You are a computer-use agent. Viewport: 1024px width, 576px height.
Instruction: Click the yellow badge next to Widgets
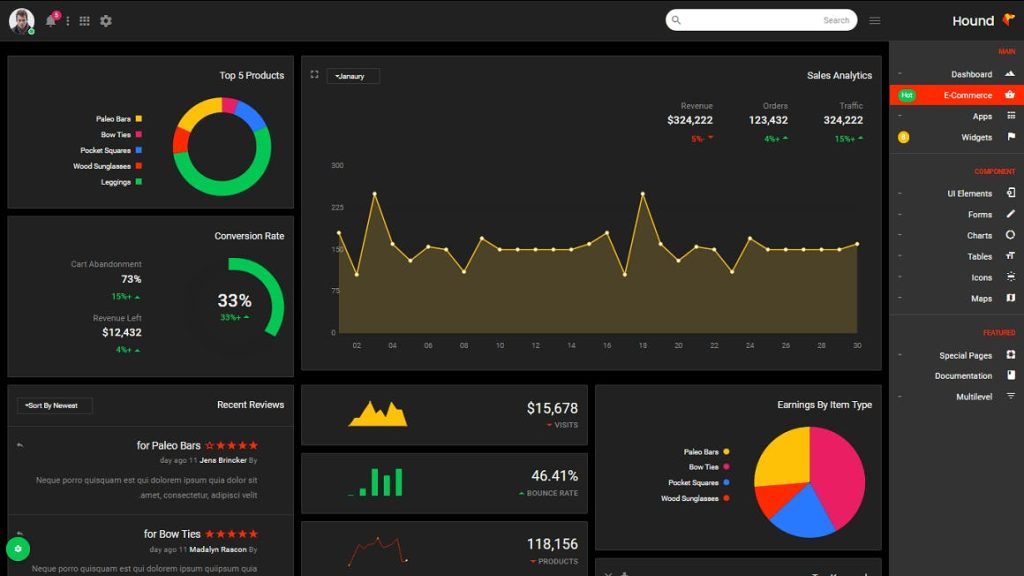(905, 136)
